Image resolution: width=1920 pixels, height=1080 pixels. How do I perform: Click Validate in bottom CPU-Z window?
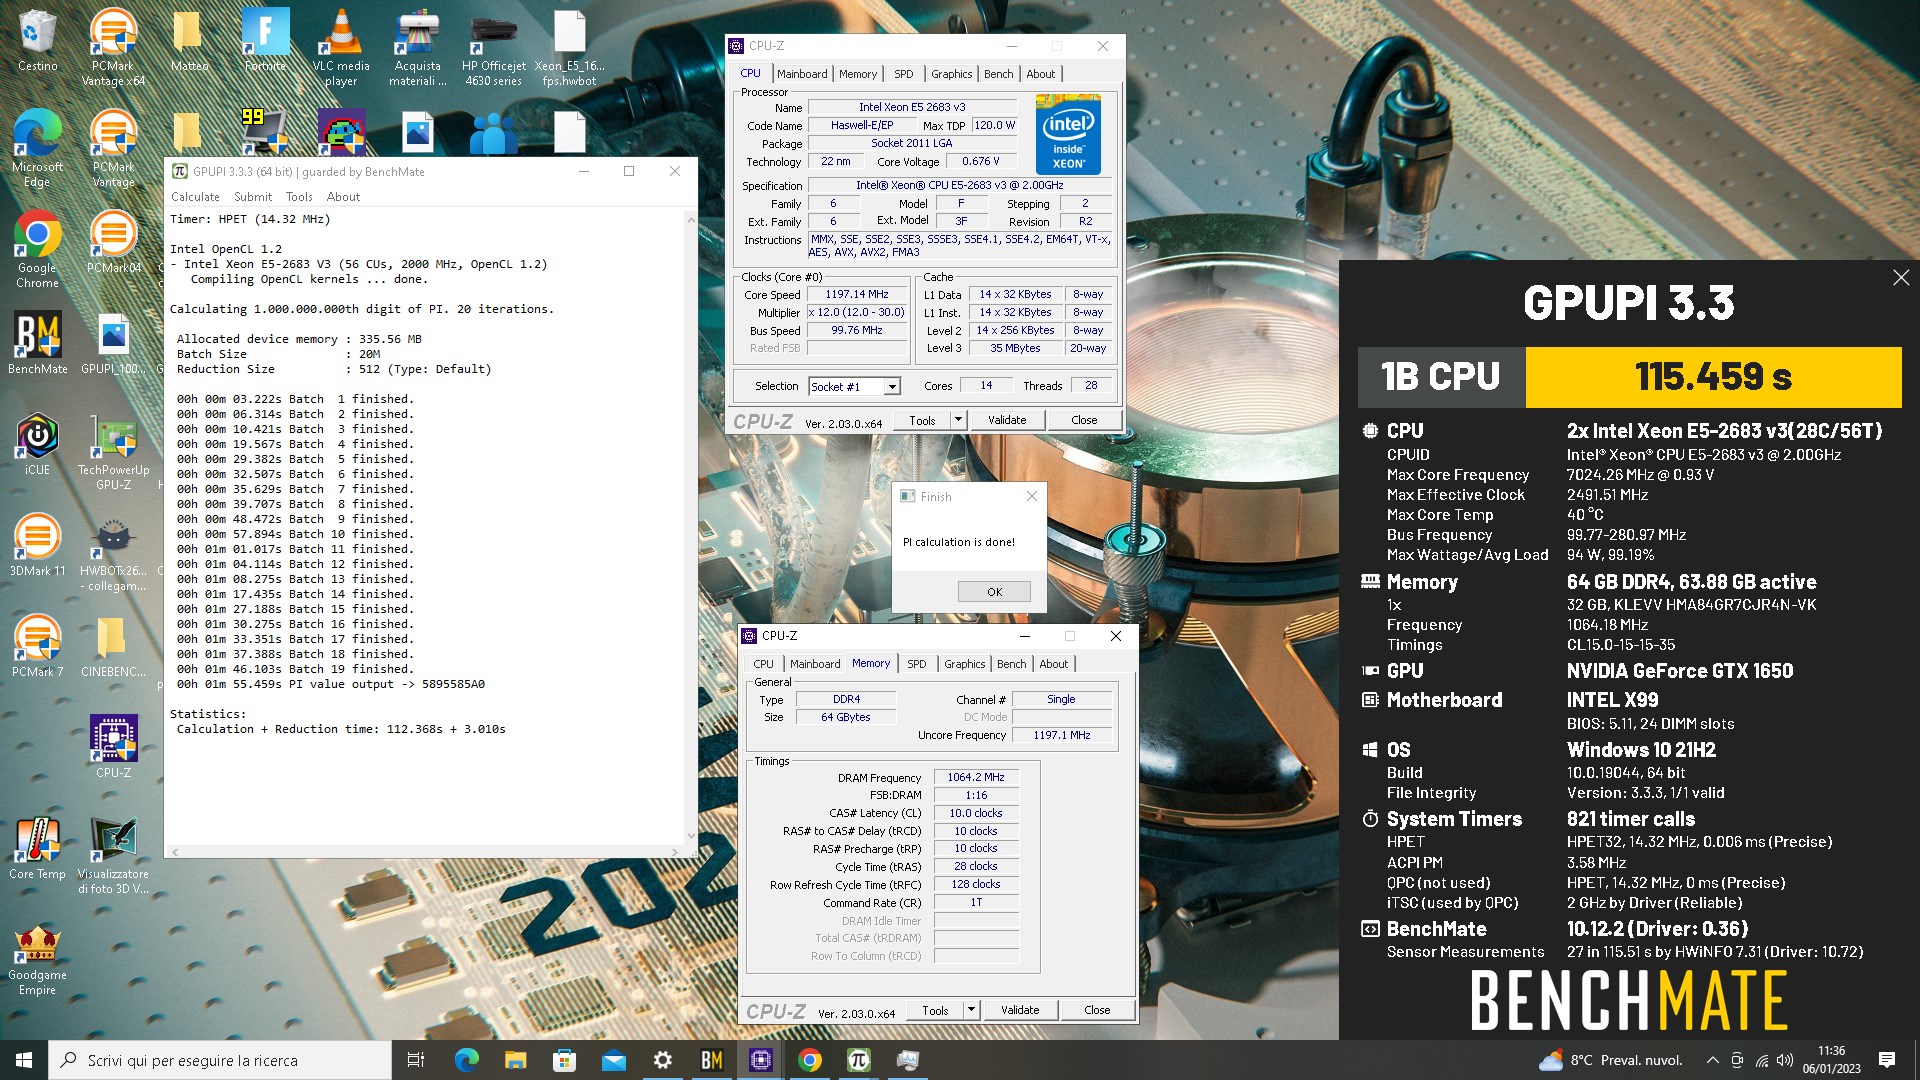click(1020, 1010)
